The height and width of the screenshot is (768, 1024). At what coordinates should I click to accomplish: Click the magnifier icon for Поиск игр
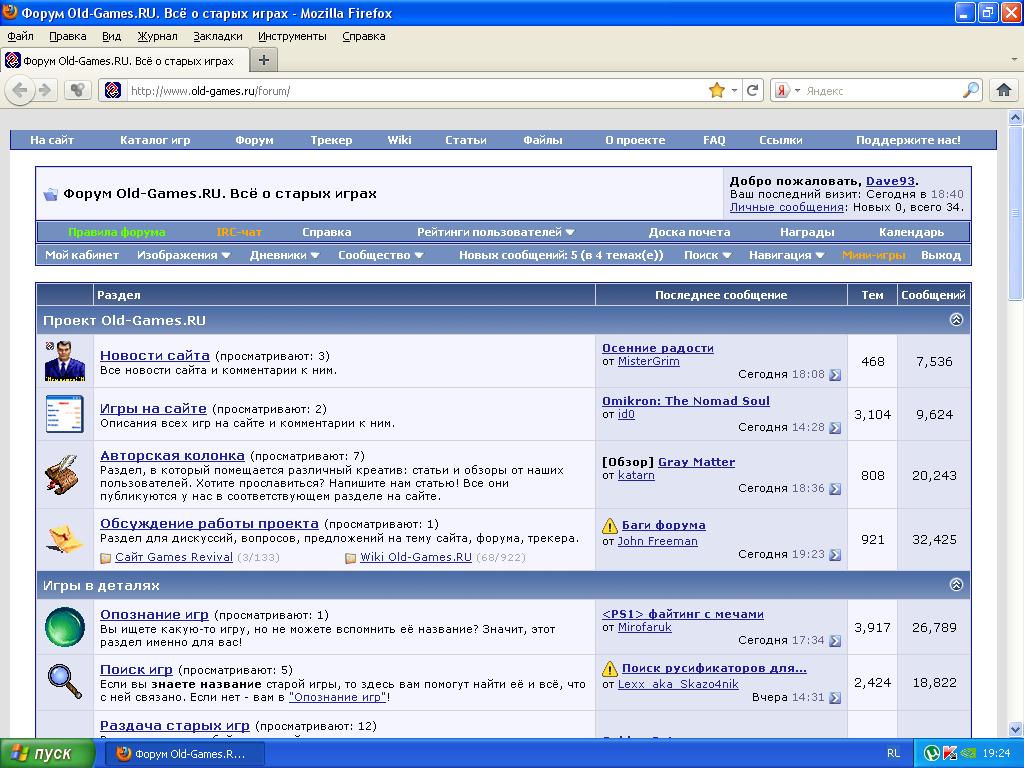(x=65, y=681)
